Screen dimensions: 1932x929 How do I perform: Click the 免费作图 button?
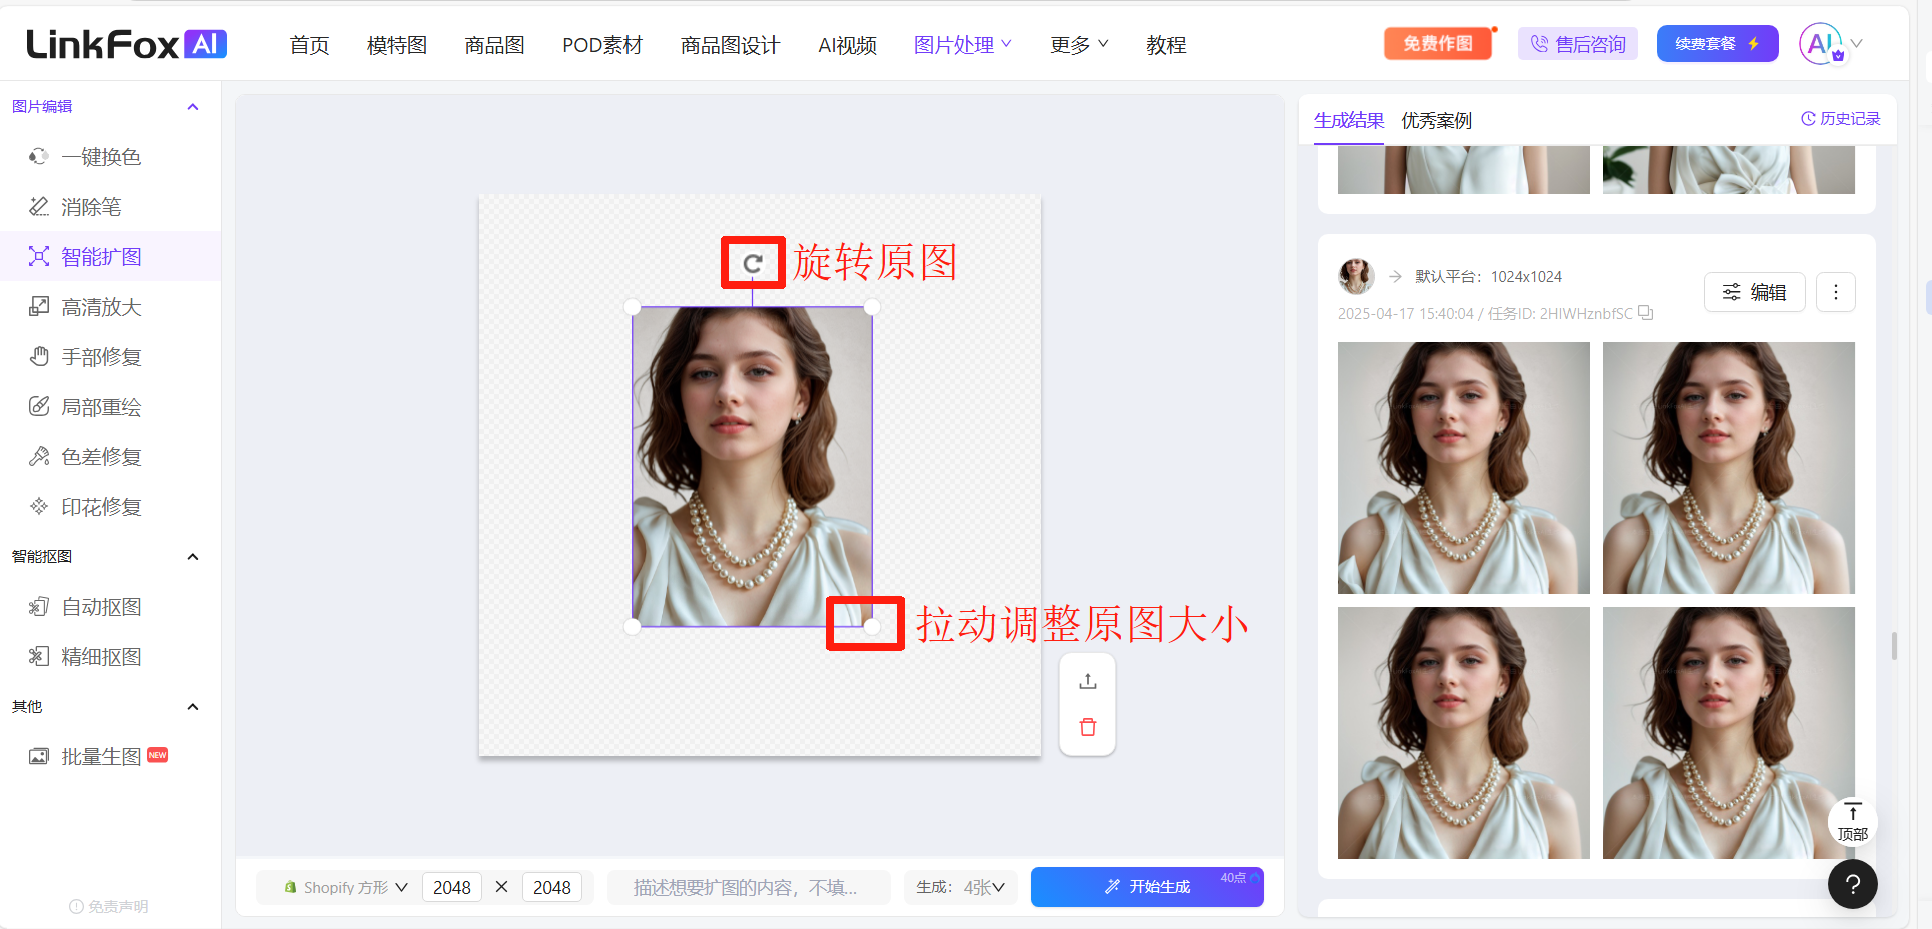pos(1438,44)
